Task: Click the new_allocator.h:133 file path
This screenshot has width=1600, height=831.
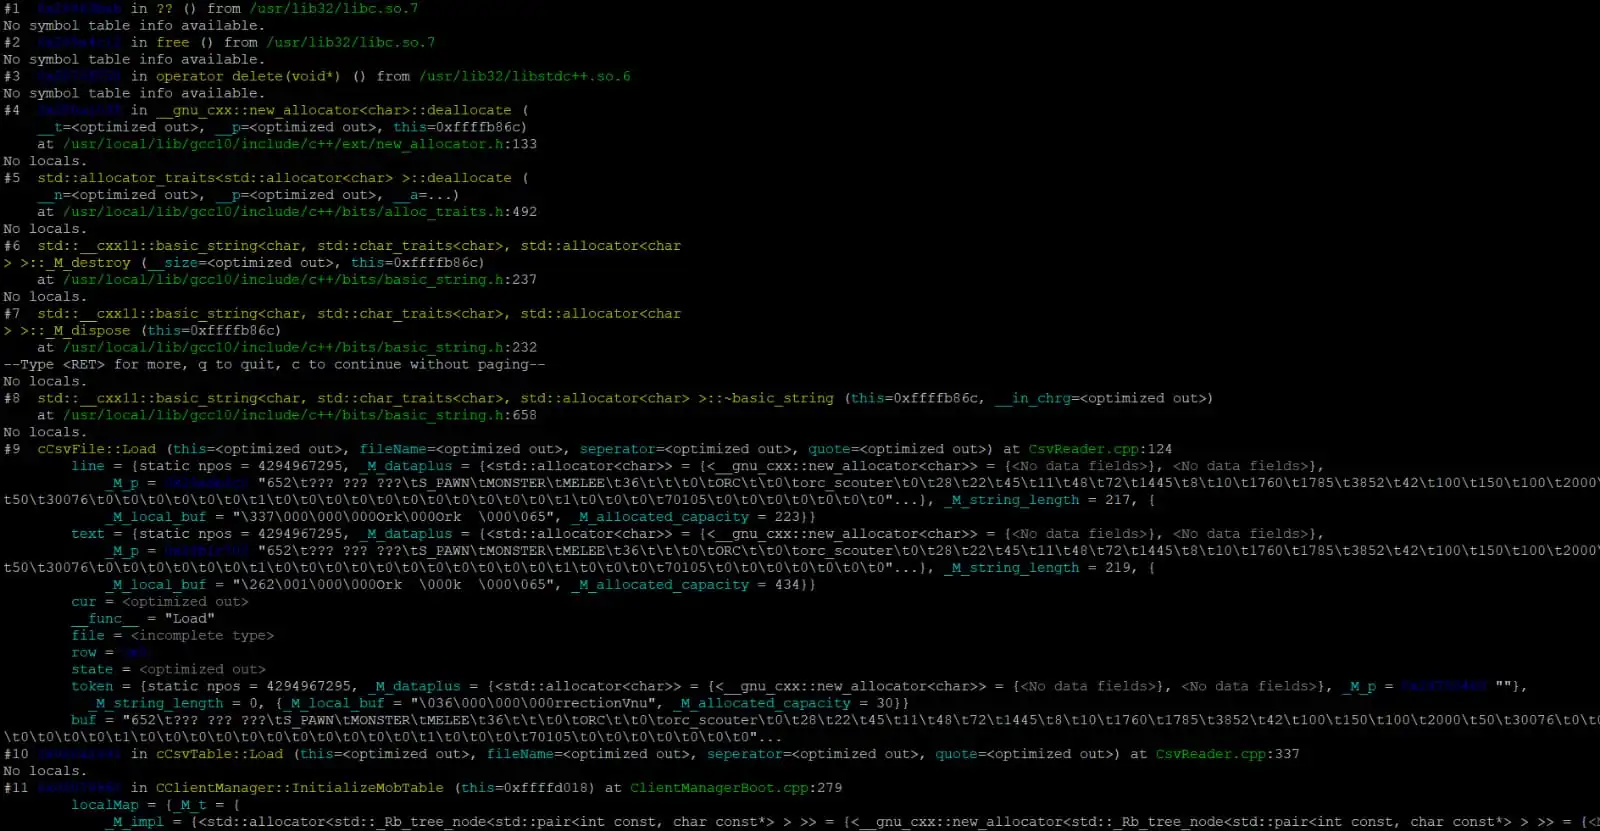Action: point(300,144)
